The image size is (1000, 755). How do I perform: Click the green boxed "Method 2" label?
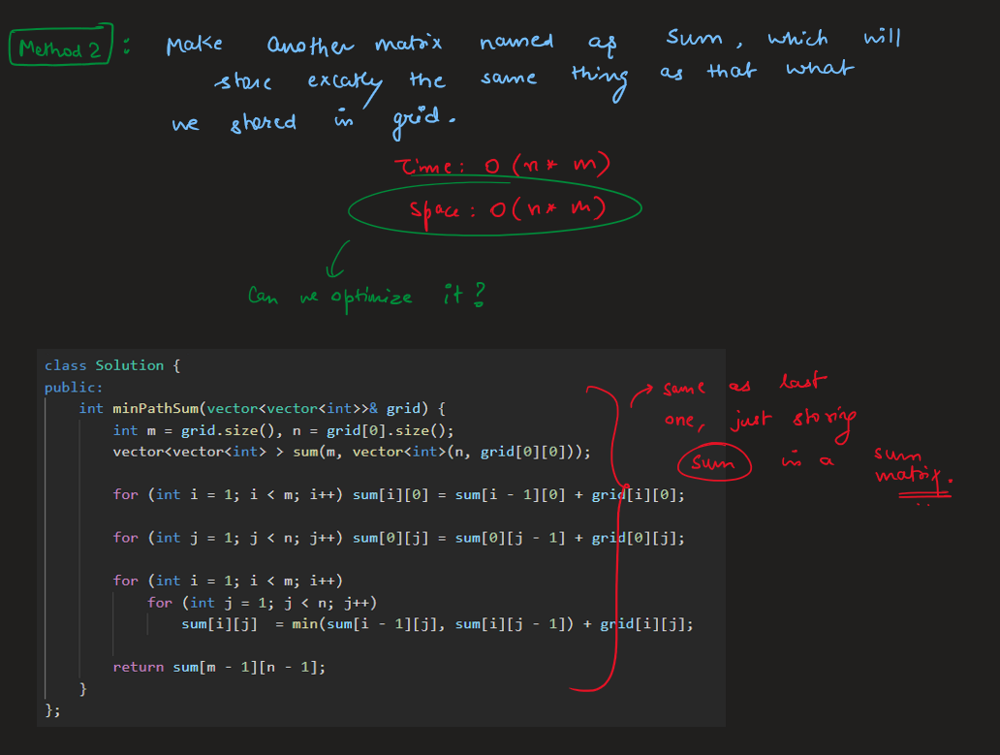60,49
